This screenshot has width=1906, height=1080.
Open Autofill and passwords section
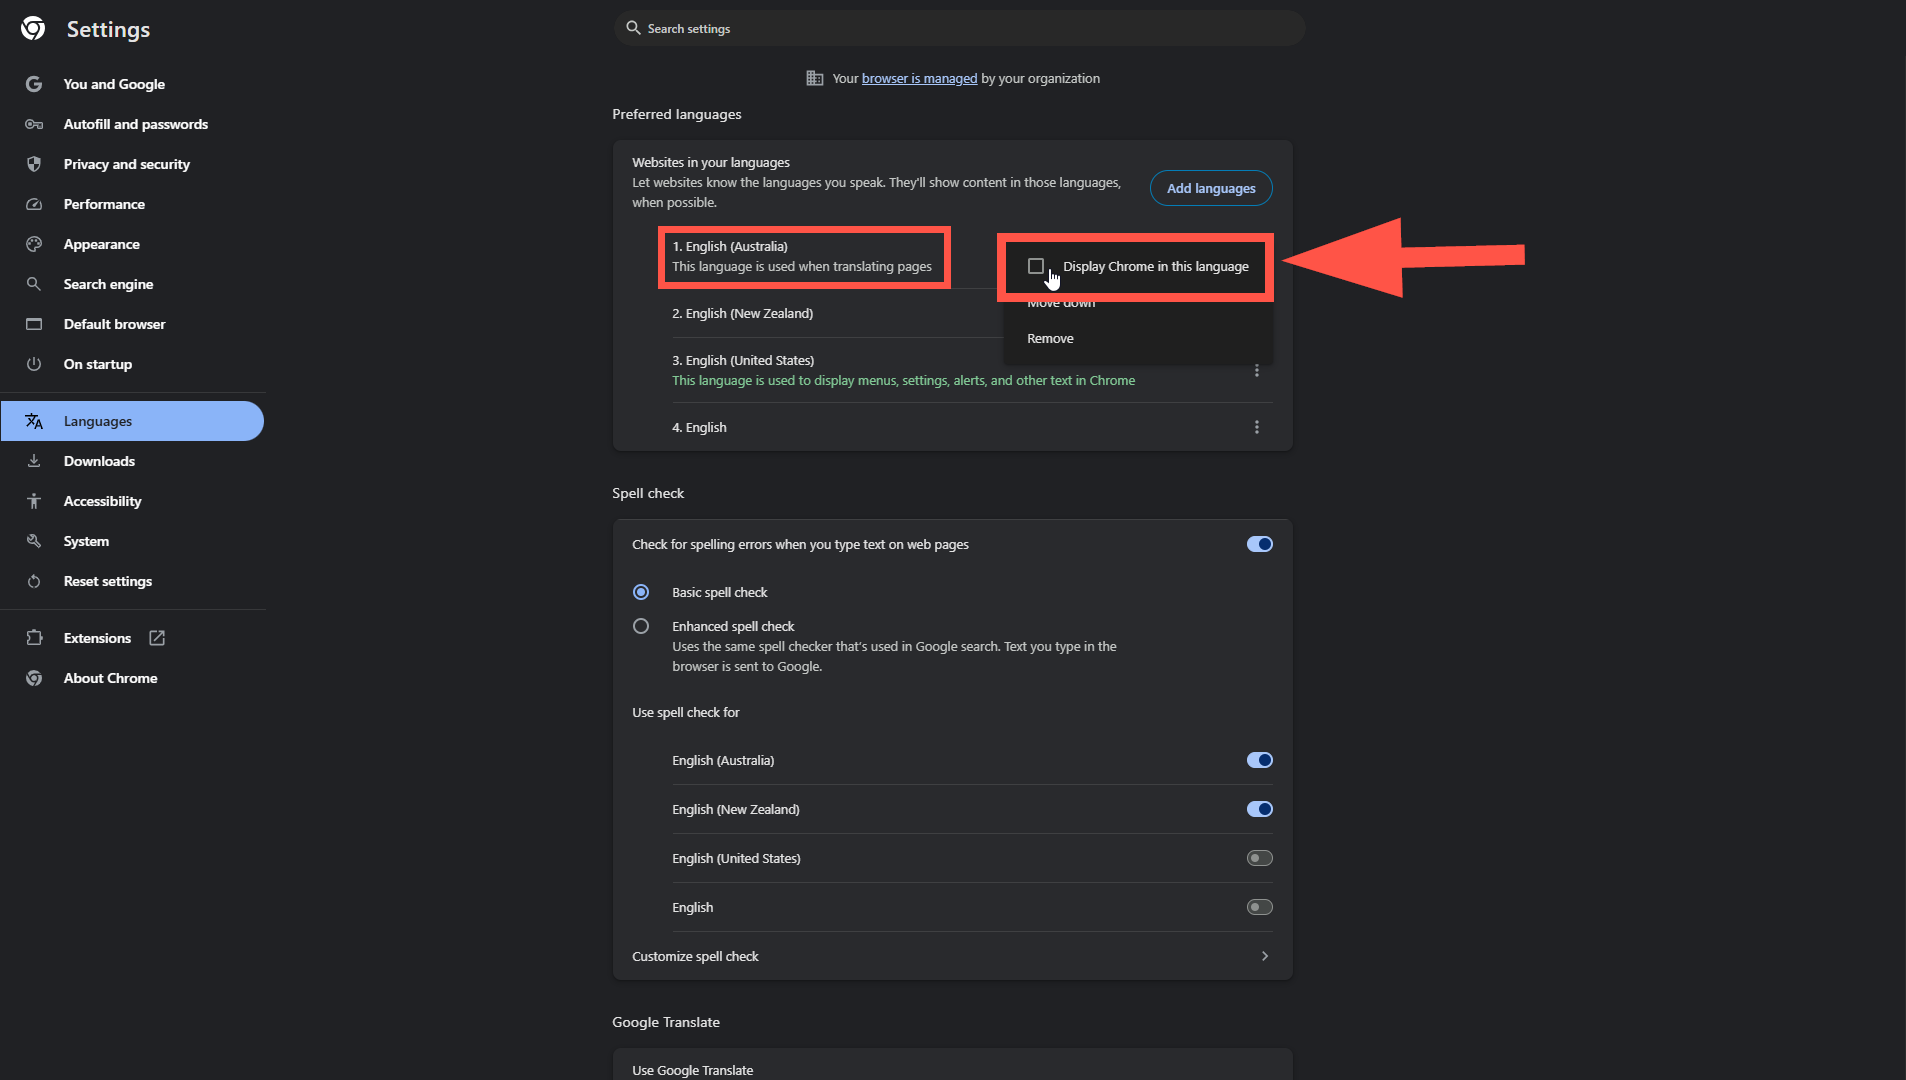[136, 124]
